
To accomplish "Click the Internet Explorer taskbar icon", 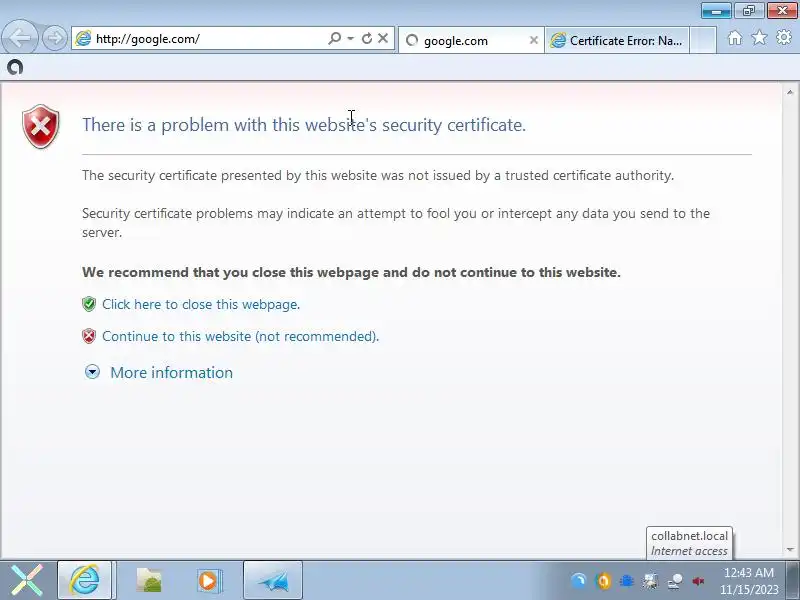I will pos(85,580).
